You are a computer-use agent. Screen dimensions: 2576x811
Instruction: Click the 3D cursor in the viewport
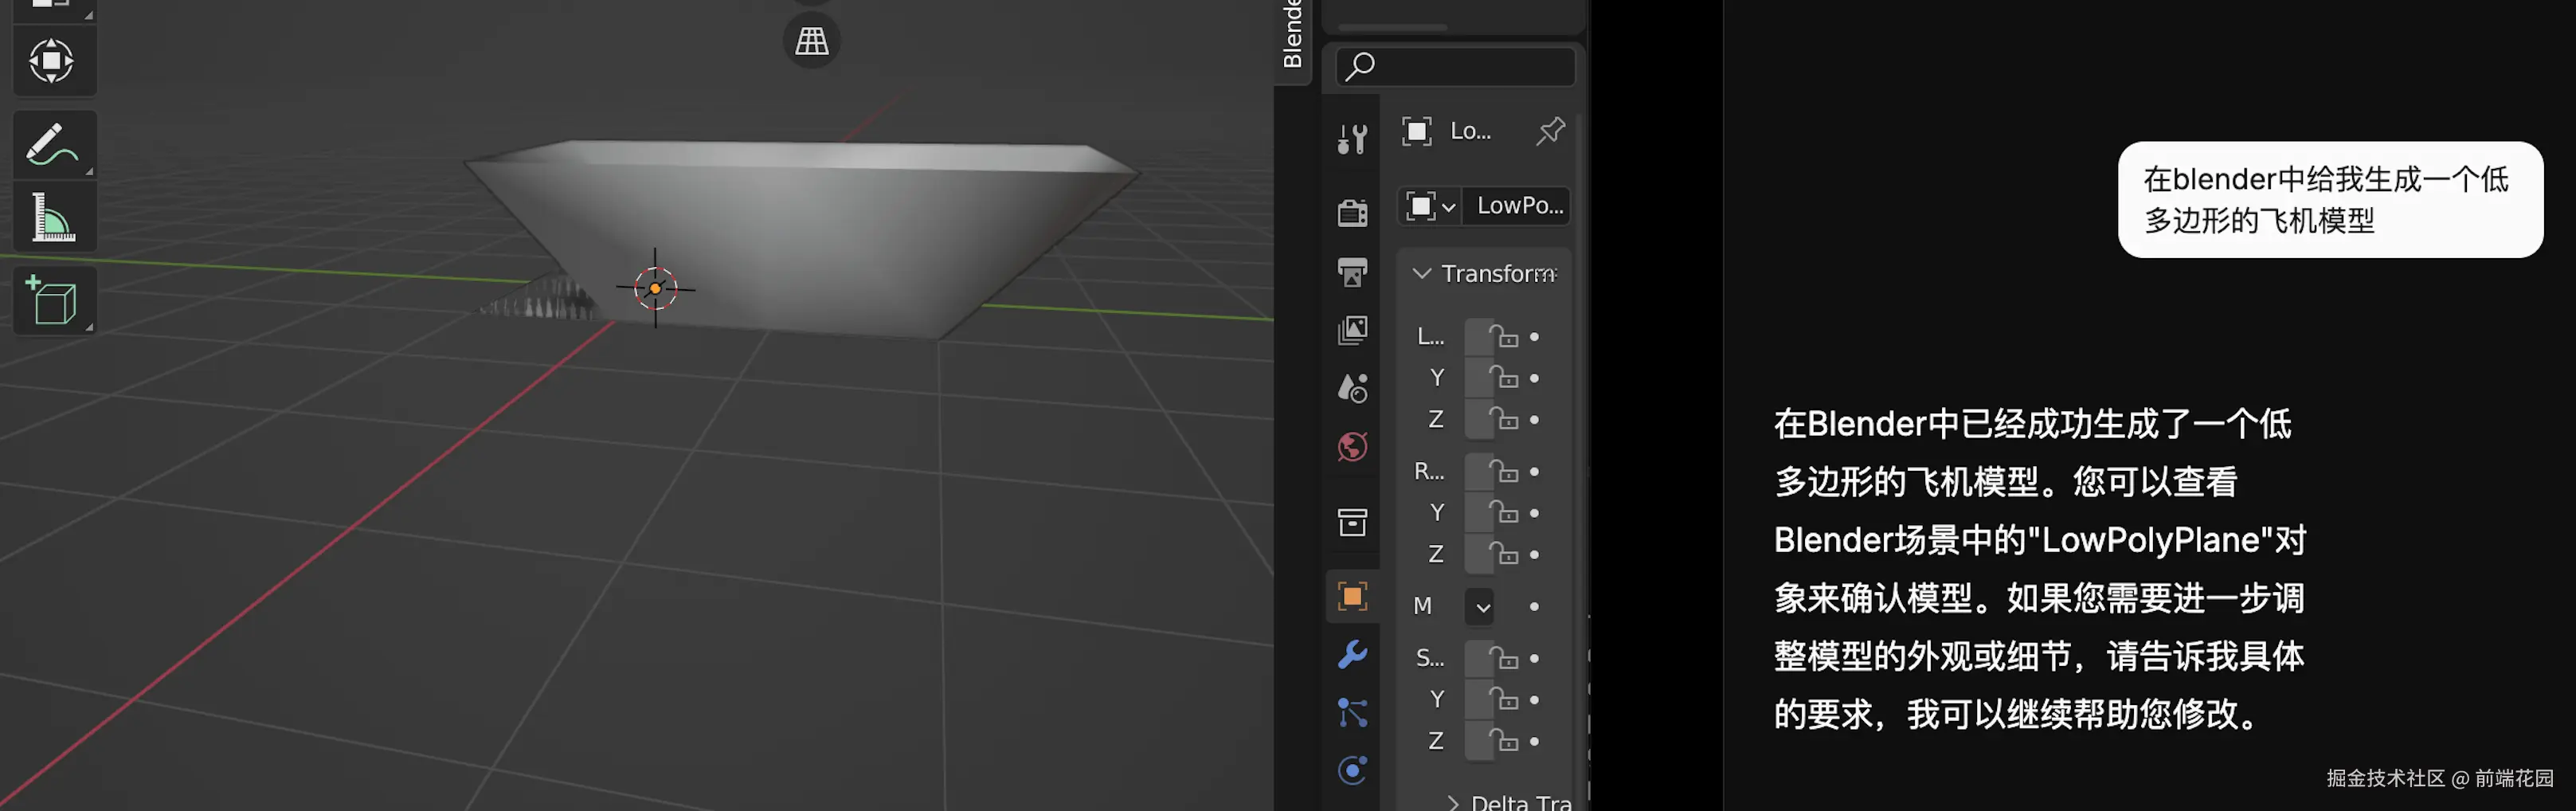(x=655, y=288)
